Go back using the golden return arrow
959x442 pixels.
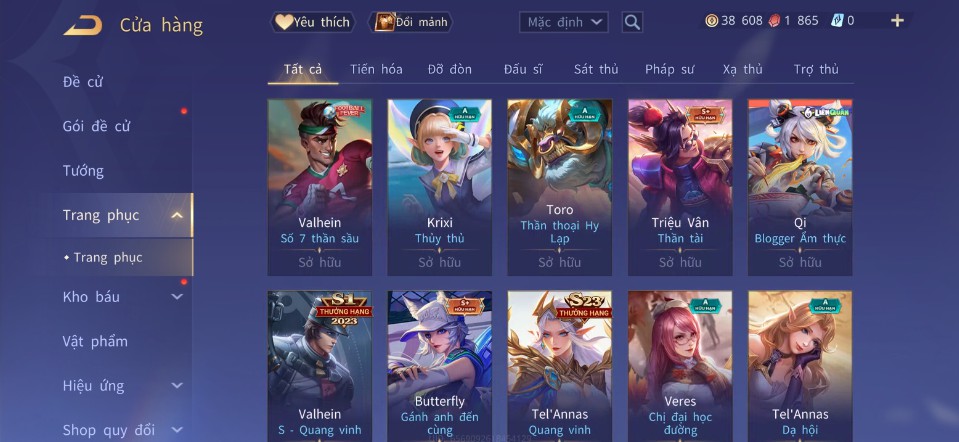(x=83, y=25)
